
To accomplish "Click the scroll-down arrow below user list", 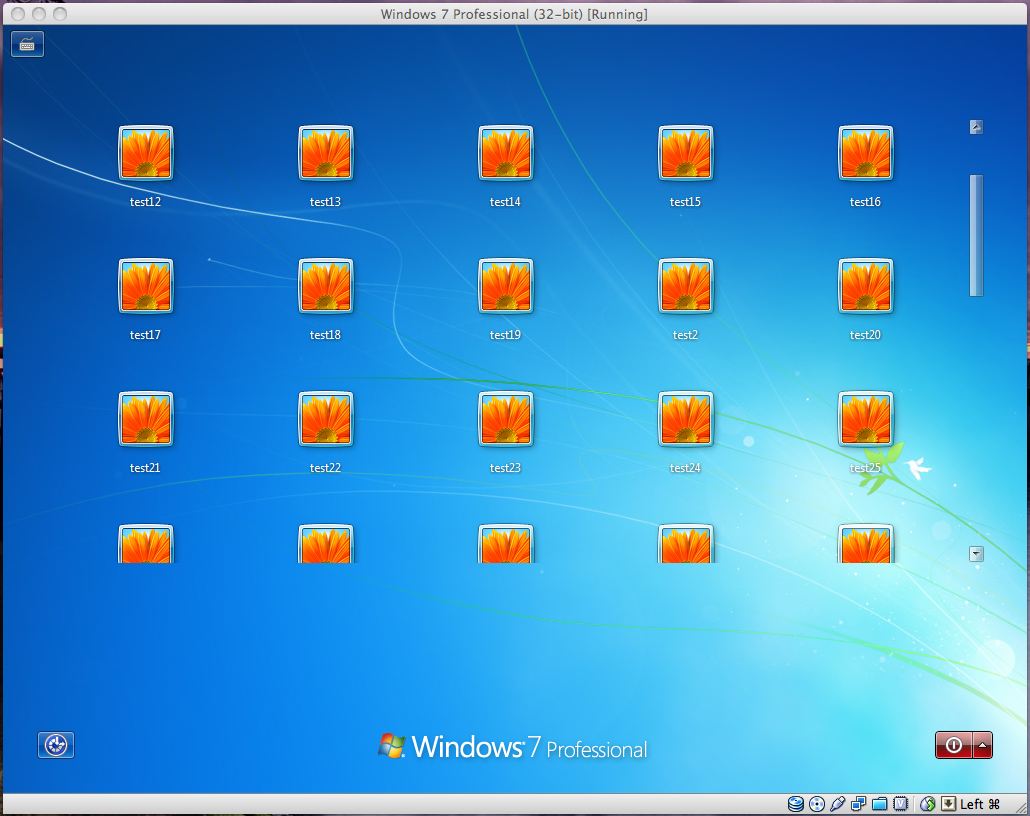I will point(975,553).
